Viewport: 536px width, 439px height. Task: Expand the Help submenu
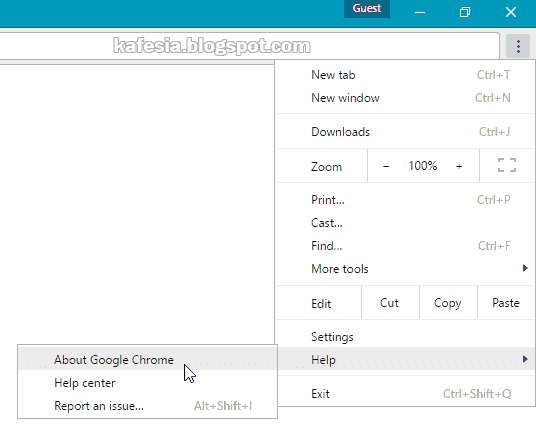pos(405,359)
